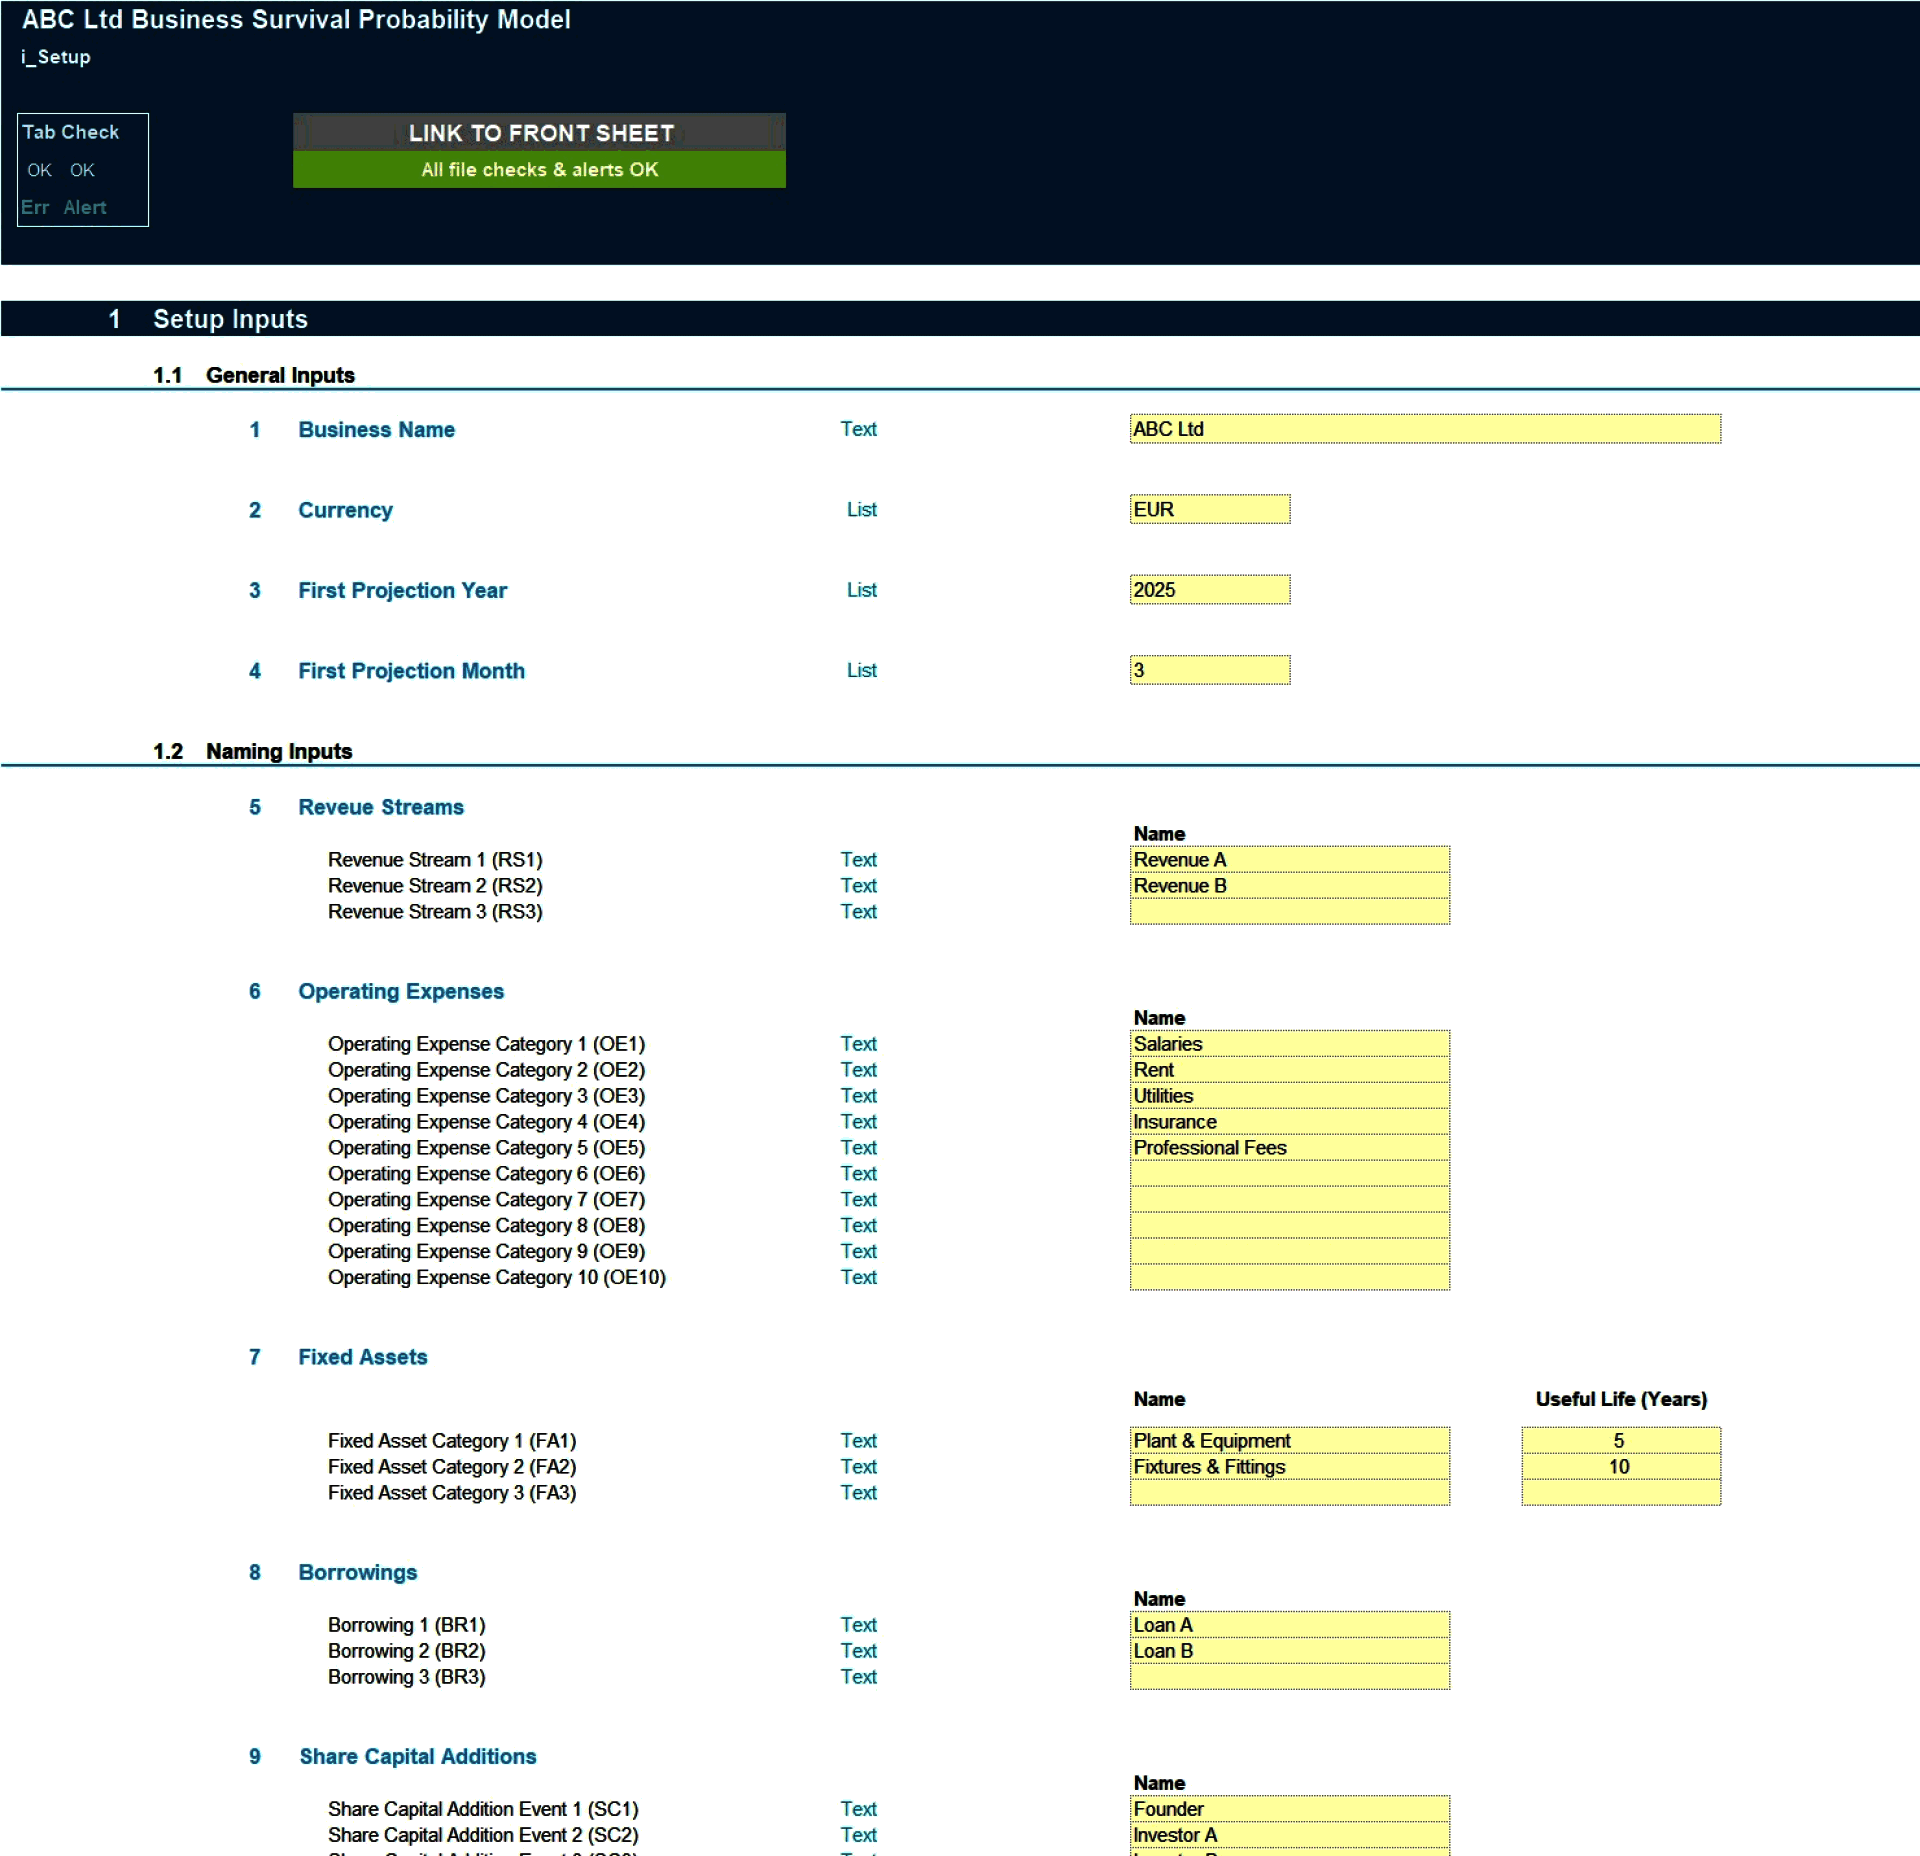Click the empty Fixed Asset Category 3 name cell
The width and height of the screenshot is (1920, 1856).
[1289, 1492]
